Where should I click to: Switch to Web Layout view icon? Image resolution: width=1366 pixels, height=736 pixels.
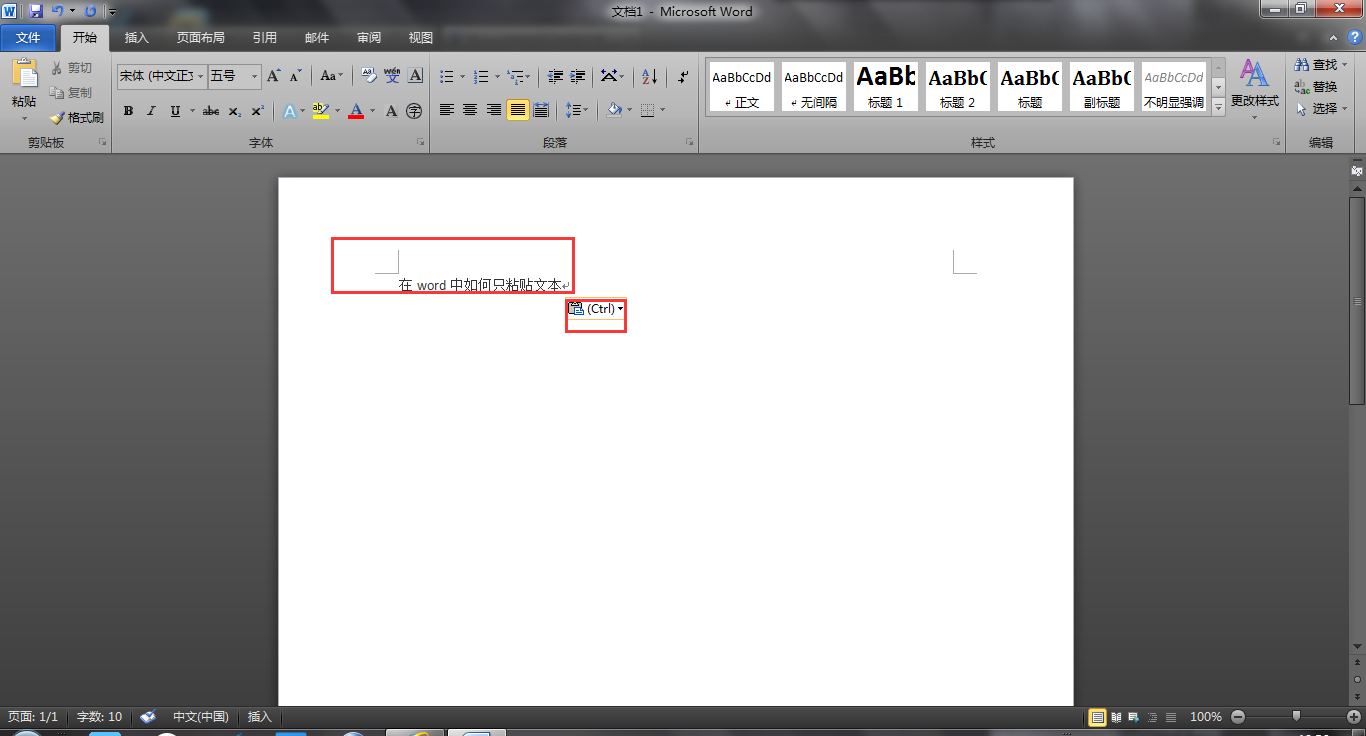click(x=1134, y=717)
